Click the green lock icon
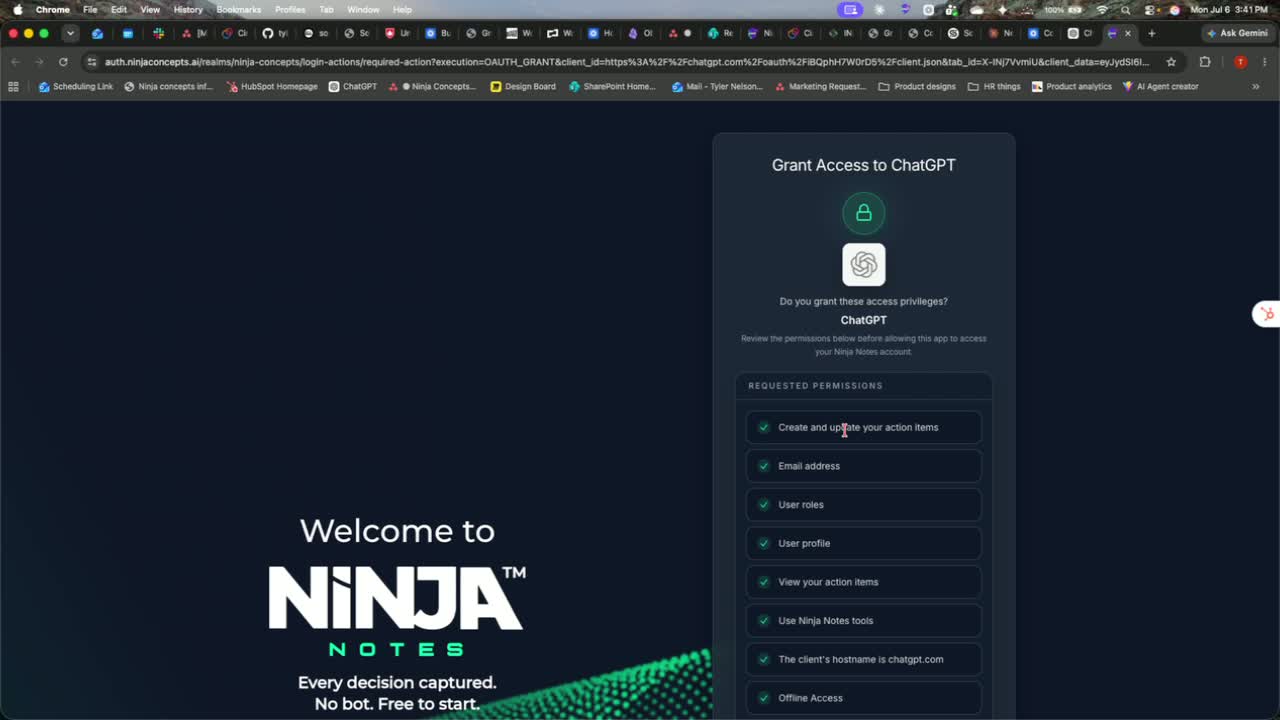 [863, 213]
